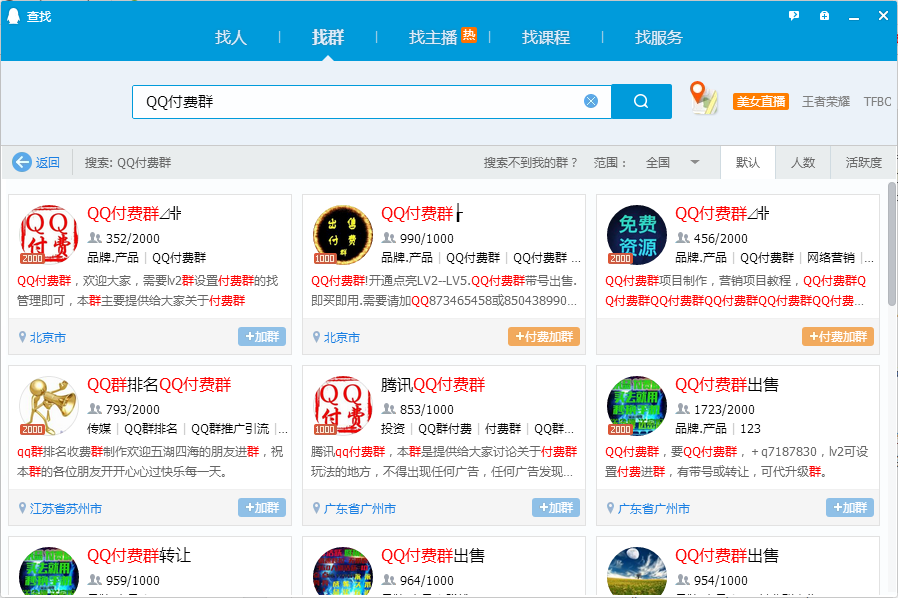Click the lock icon in title bar
The height and width of the screenshot is (598, 898).
[x=824, y=16]
